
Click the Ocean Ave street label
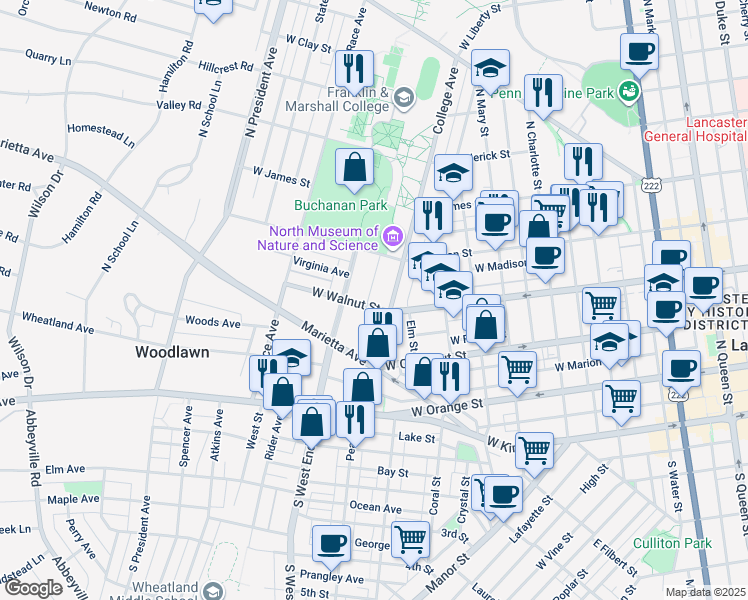click(x=375, y=507)
